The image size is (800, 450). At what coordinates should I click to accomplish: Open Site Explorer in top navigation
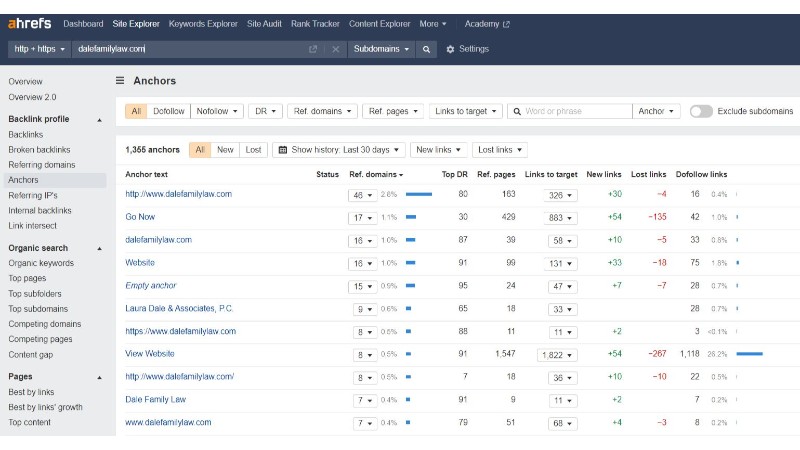(136, 24)
